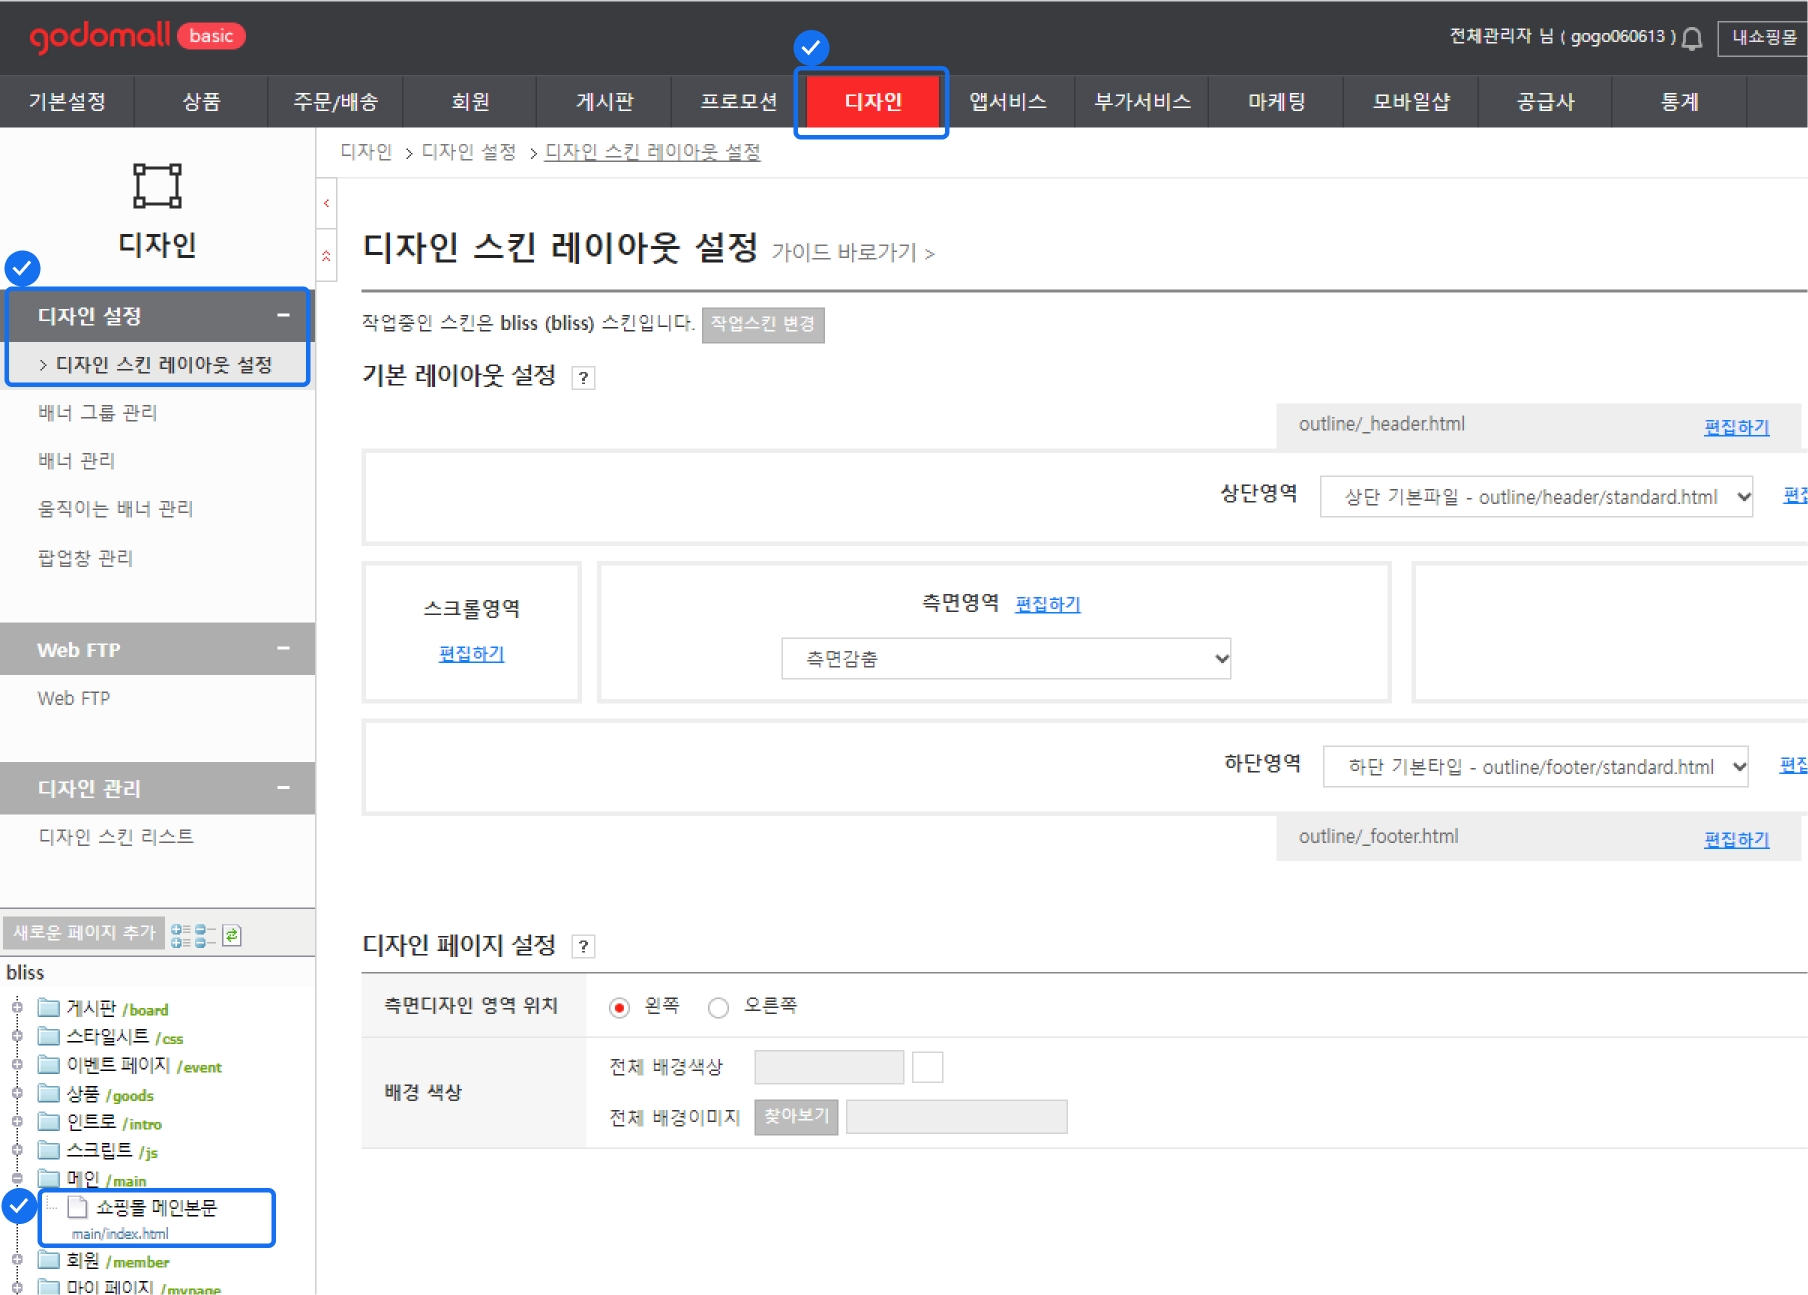Click the notification bell icon
This screenshot has width=1808, height=1295.
1691,39
